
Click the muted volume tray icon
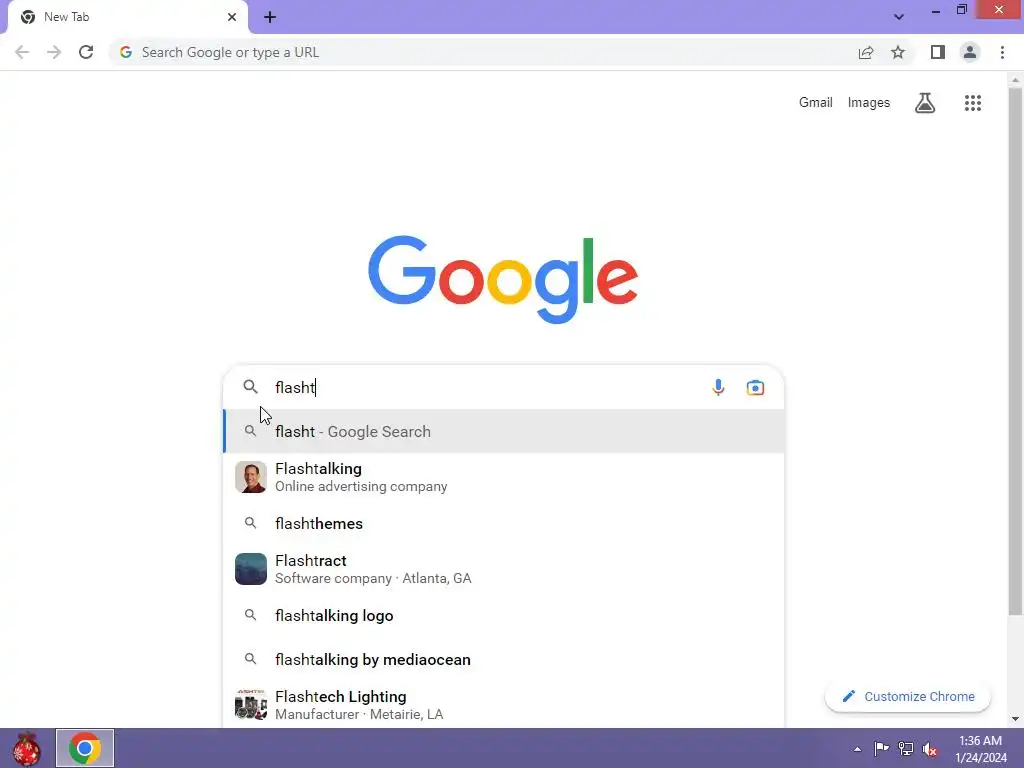tap(929, 749)
